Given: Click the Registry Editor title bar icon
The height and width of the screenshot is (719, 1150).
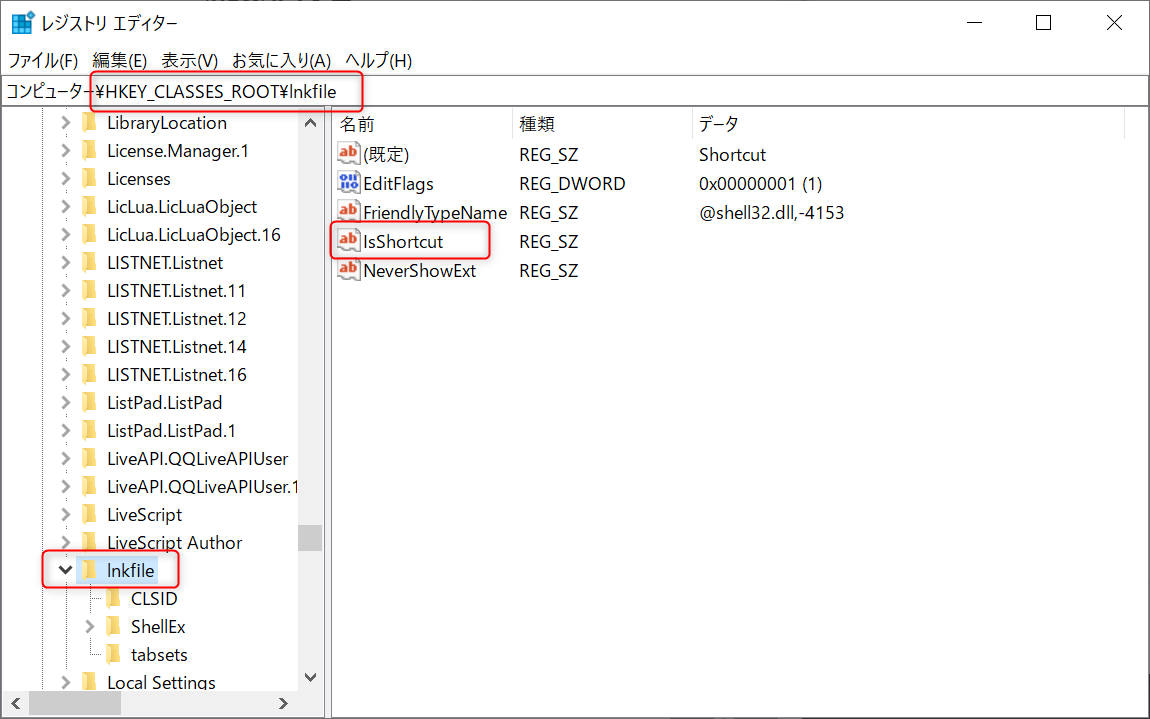Looking at the screenshot, I should 22,23.
